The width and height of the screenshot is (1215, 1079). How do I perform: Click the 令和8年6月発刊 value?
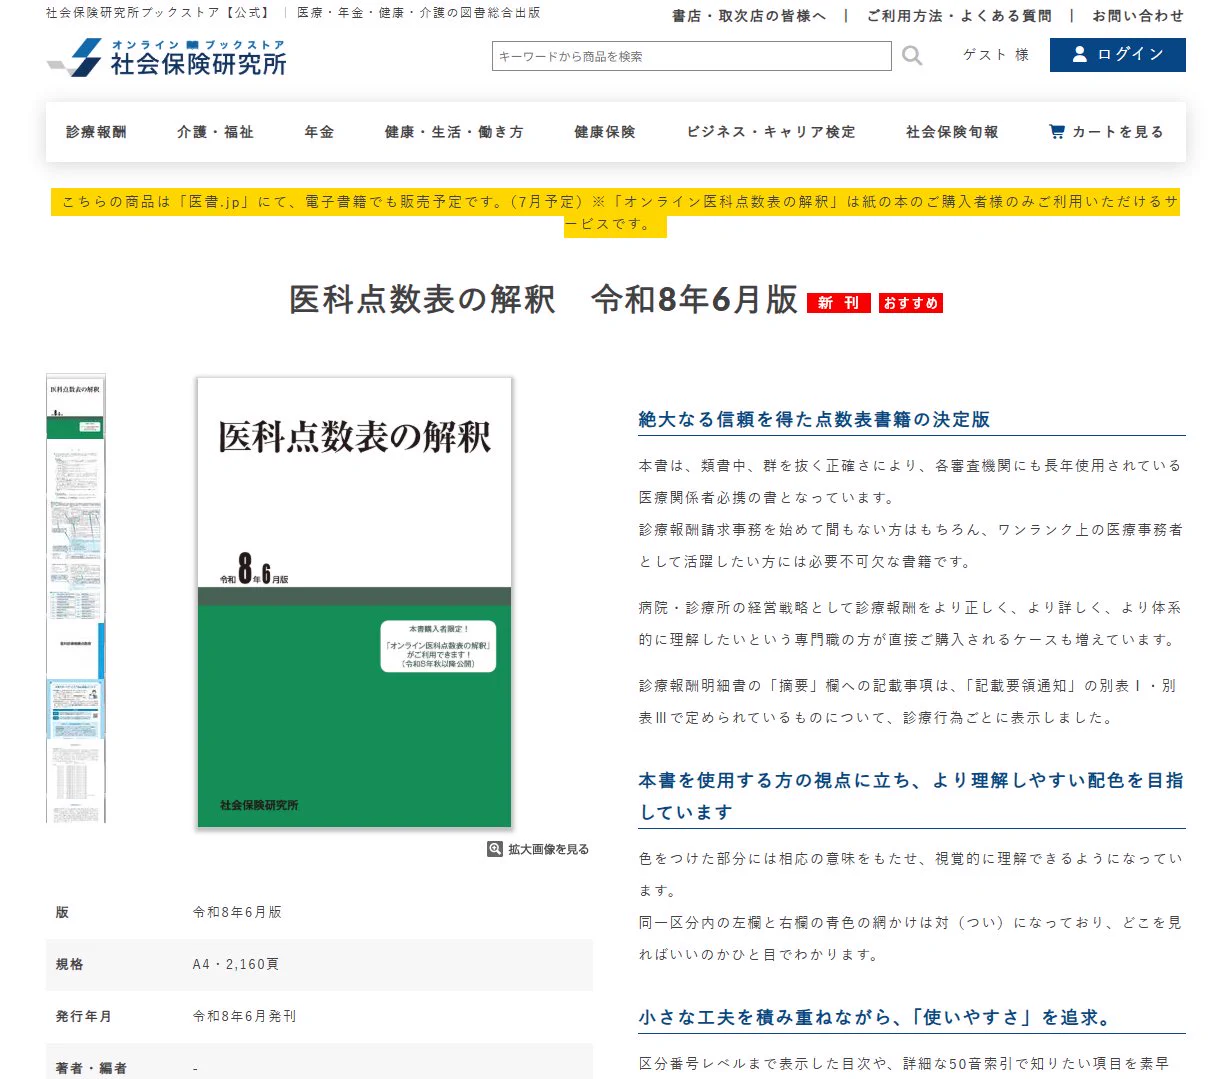(244, 1016)
